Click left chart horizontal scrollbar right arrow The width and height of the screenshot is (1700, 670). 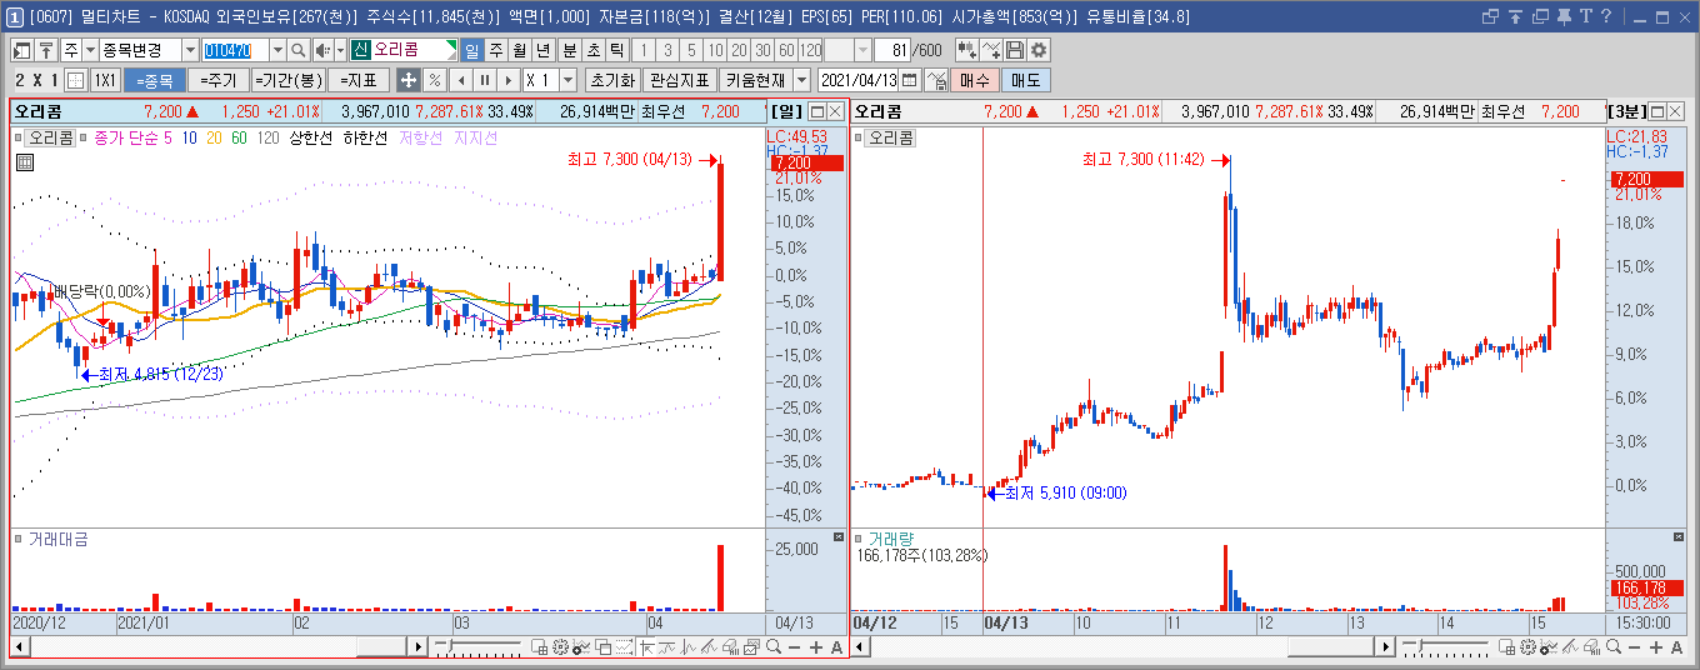(418, 647)
